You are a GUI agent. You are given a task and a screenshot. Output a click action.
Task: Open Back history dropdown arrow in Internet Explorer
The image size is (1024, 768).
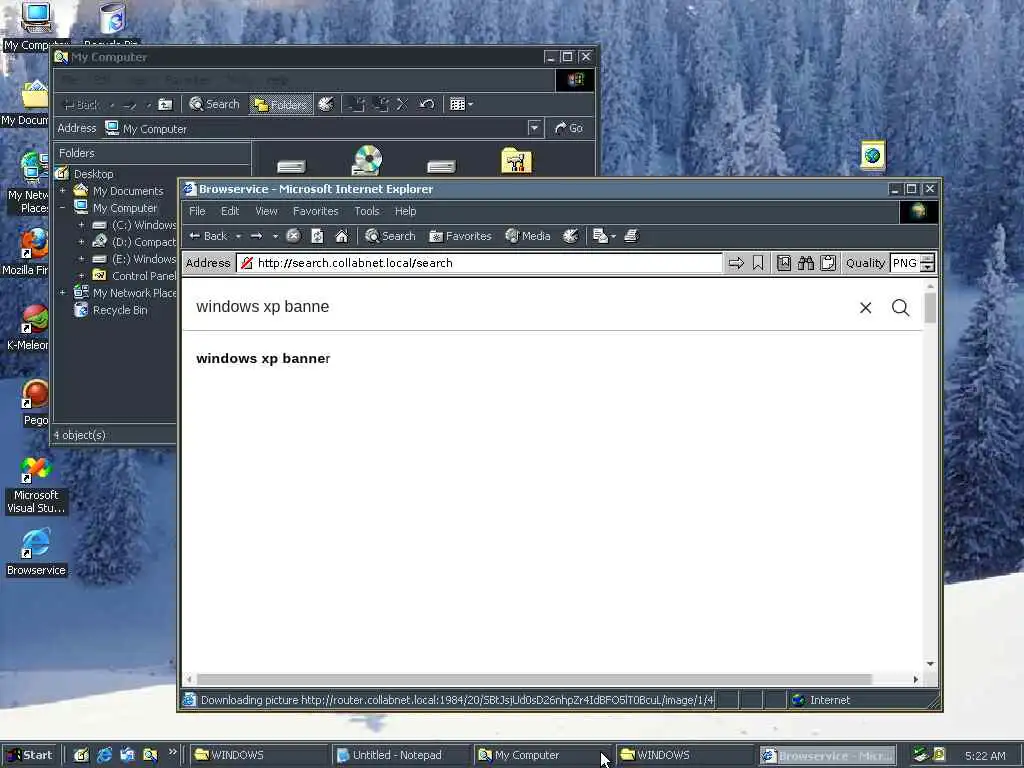pyautogui.click(x=238, y=236)
